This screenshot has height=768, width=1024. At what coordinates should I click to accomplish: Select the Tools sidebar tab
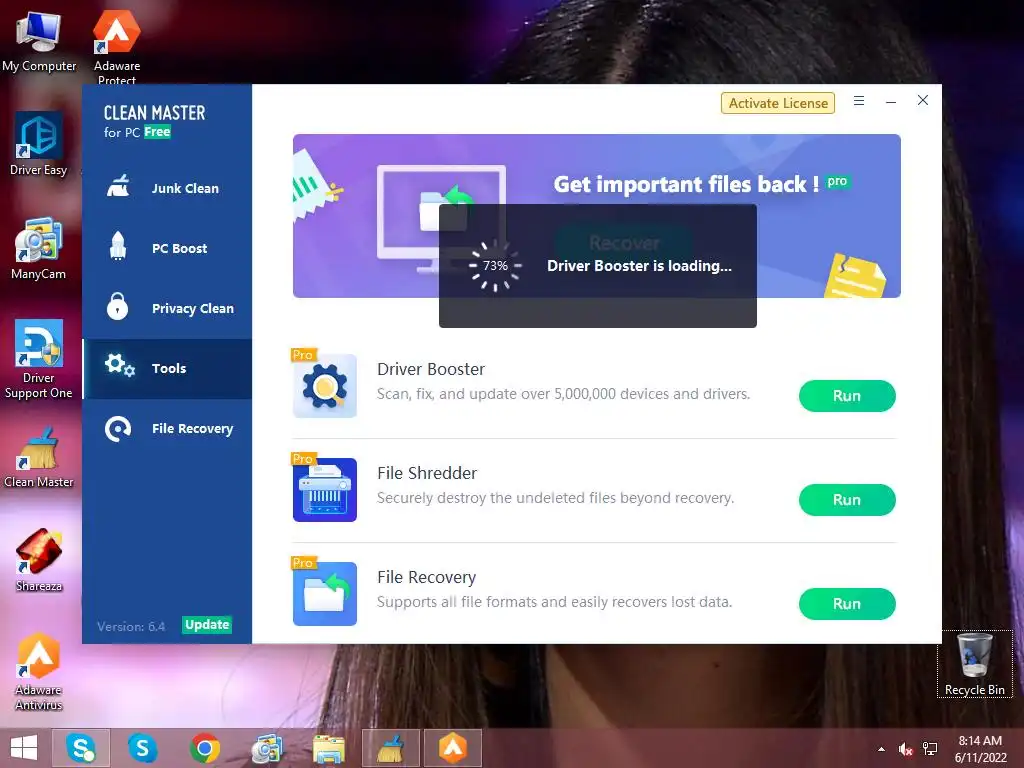(x=167, y=368)
